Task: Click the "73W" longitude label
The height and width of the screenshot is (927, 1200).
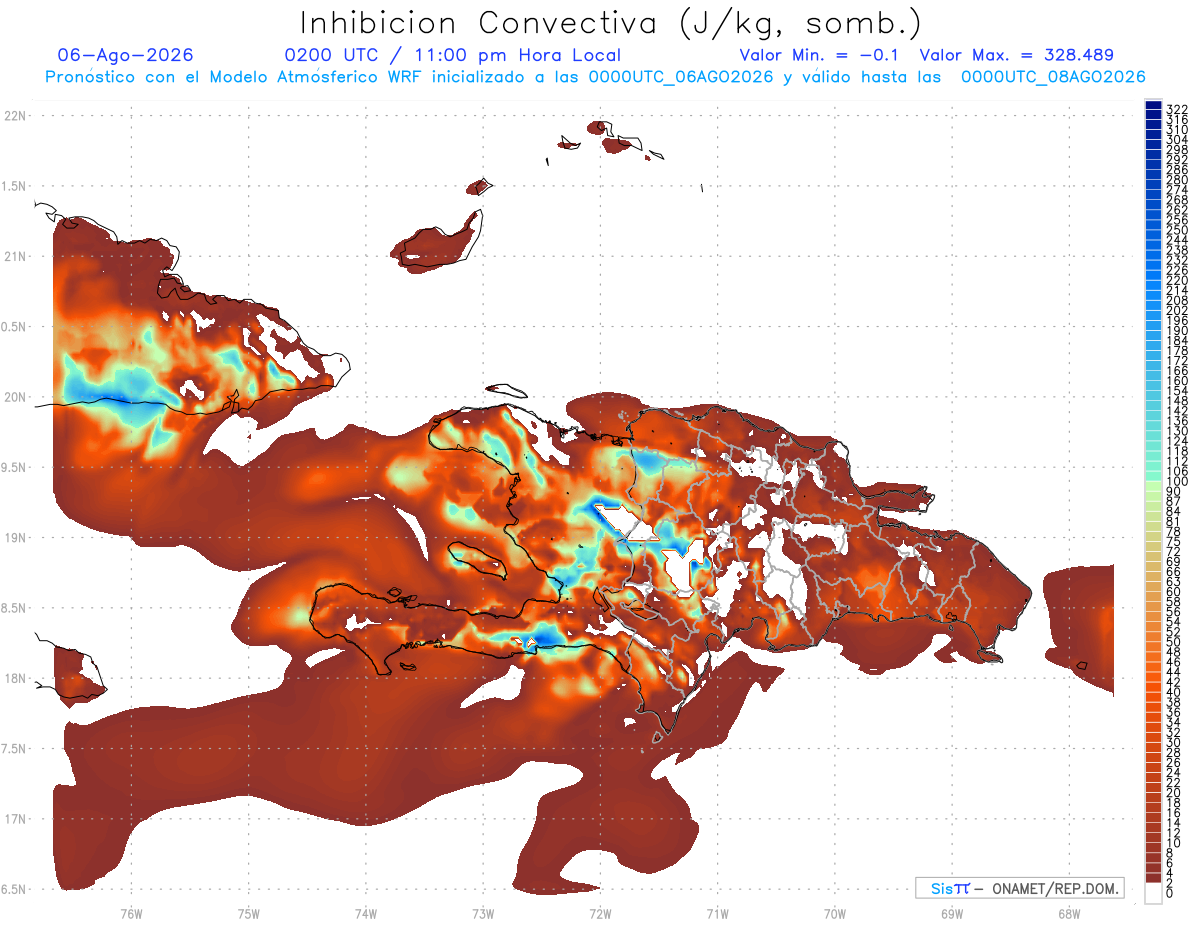Action: pos(483,913)
